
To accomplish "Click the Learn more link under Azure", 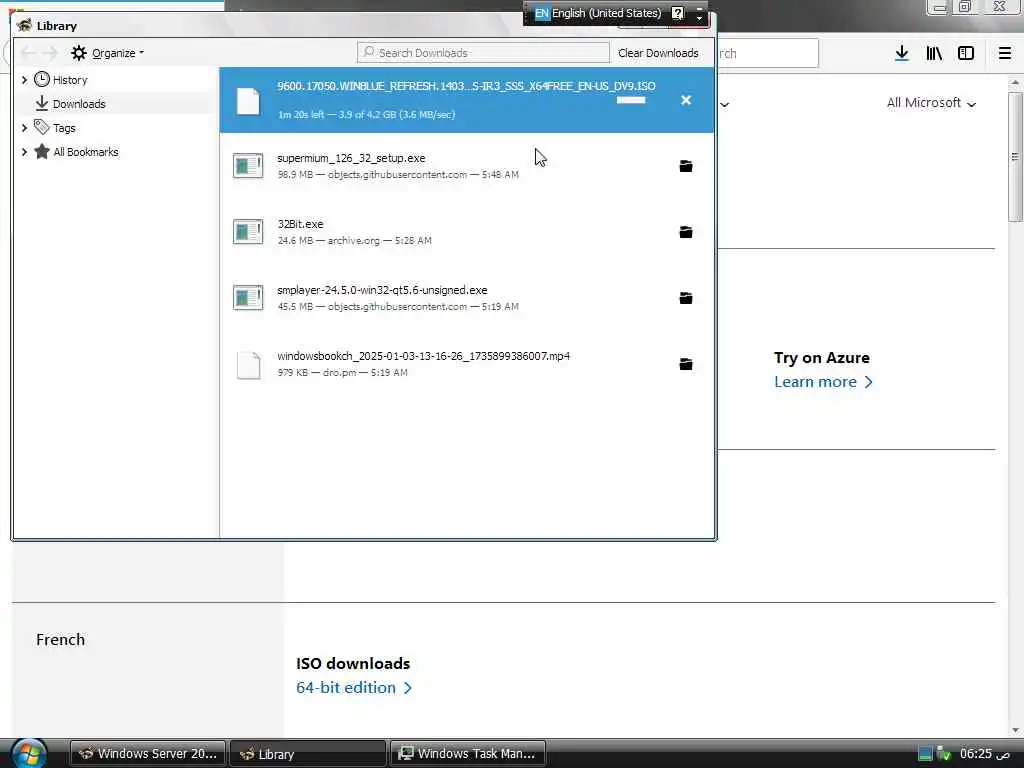I will (x=823, y=382).
